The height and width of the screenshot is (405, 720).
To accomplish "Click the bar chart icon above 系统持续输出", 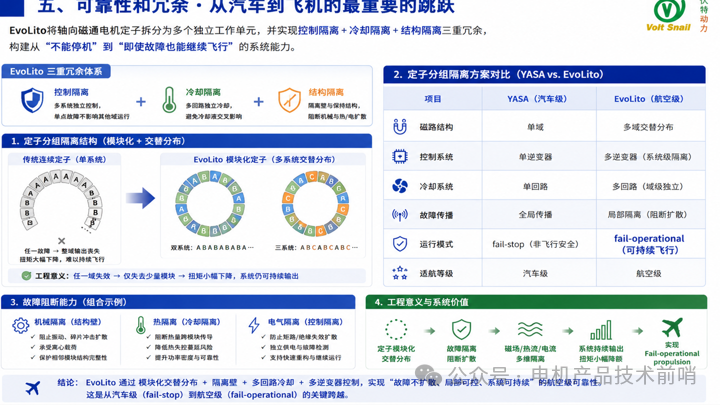I will [x=601, y=330].
